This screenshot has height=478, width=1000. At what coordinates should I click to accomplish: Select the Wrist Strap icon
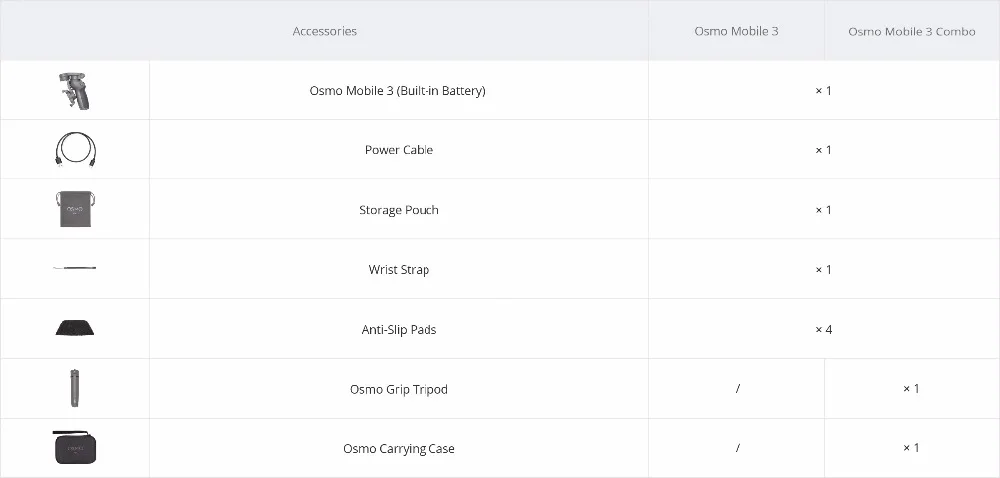pyautogui.click(x=75, y=269)
